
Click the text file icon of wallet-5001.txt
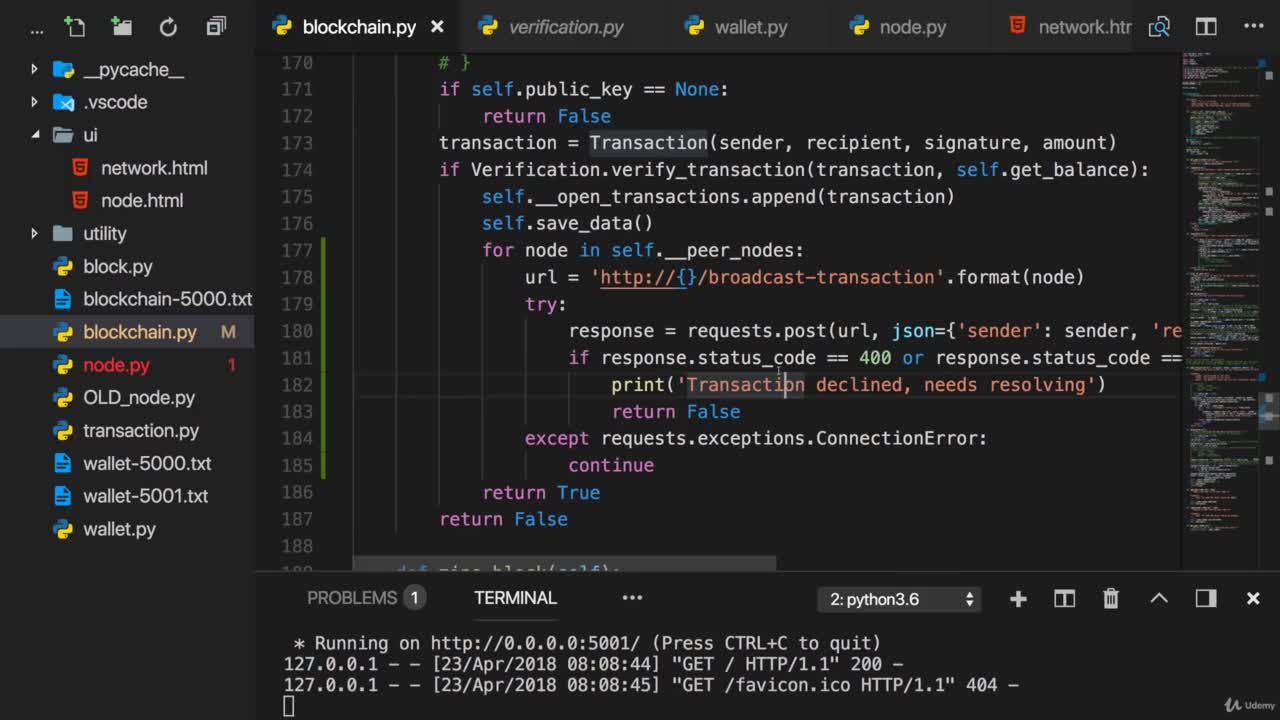coord(63,496)
